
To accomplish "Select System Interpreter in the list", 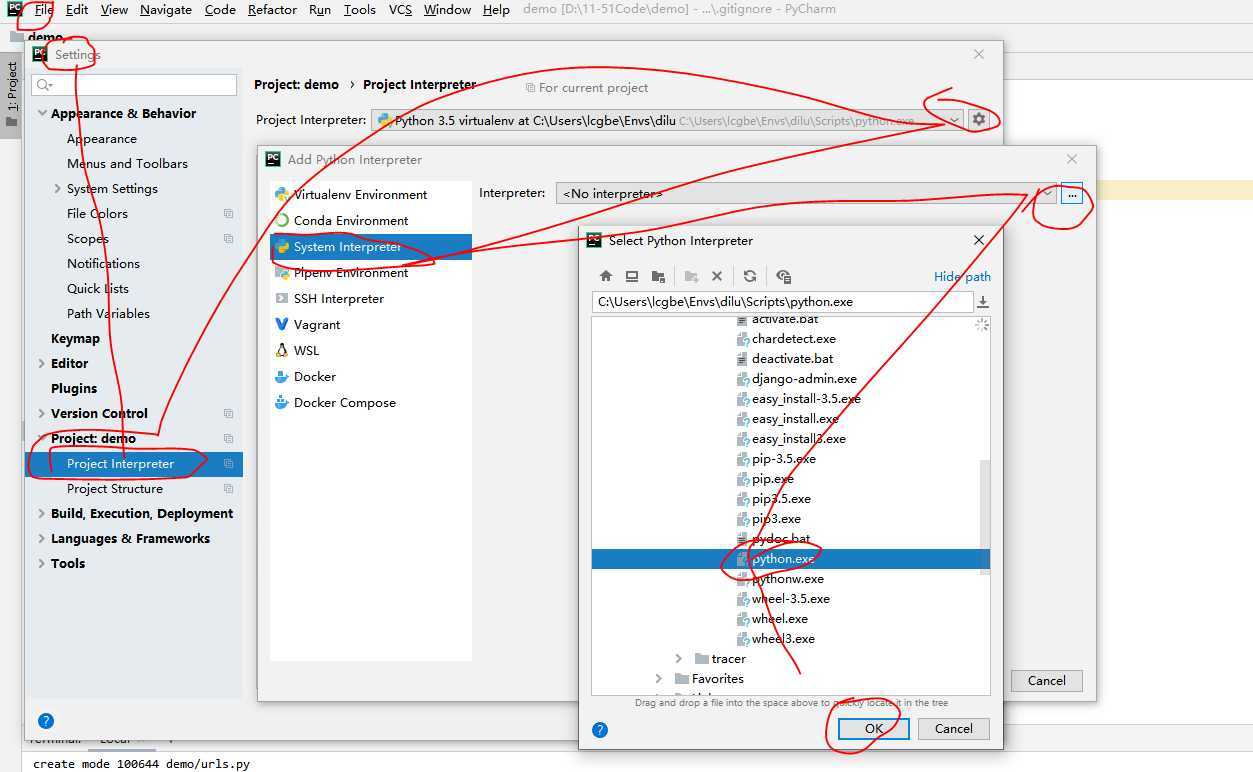I will [371, 247].
